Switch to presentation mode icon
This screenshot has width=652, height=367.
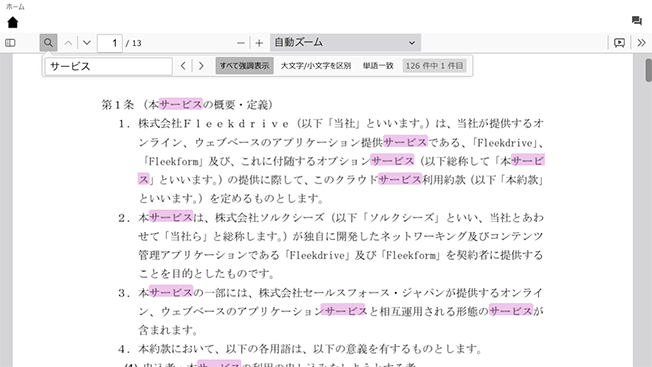point(619,43)
